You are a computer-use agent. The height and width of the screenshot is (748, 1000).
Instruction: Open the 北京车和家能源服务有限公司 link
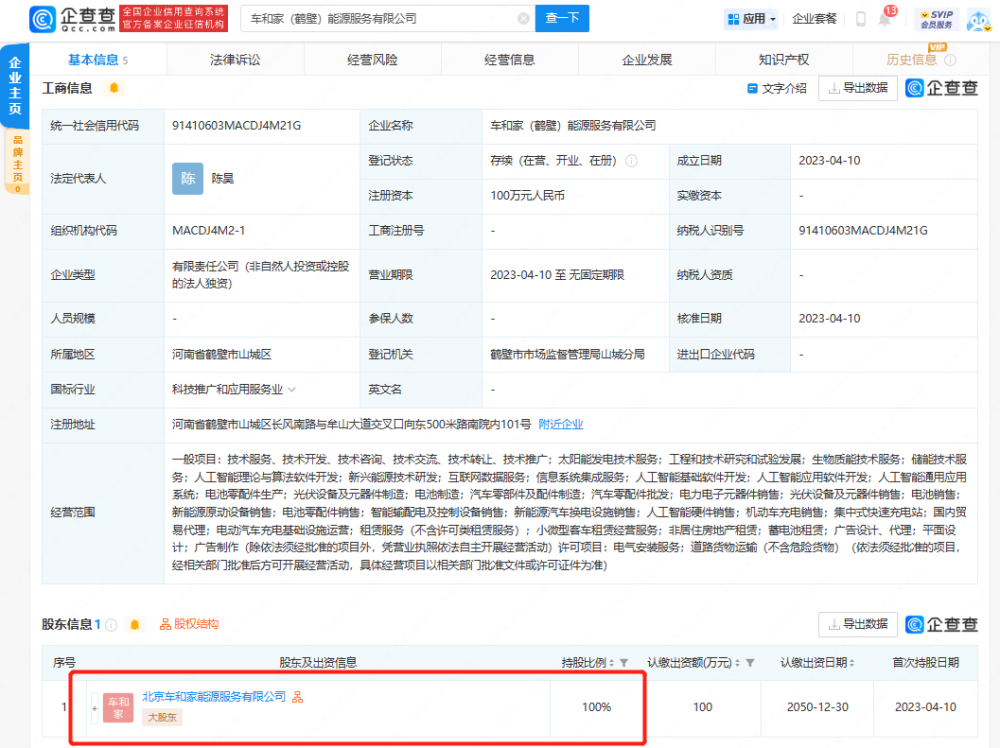tap(214, 696)
